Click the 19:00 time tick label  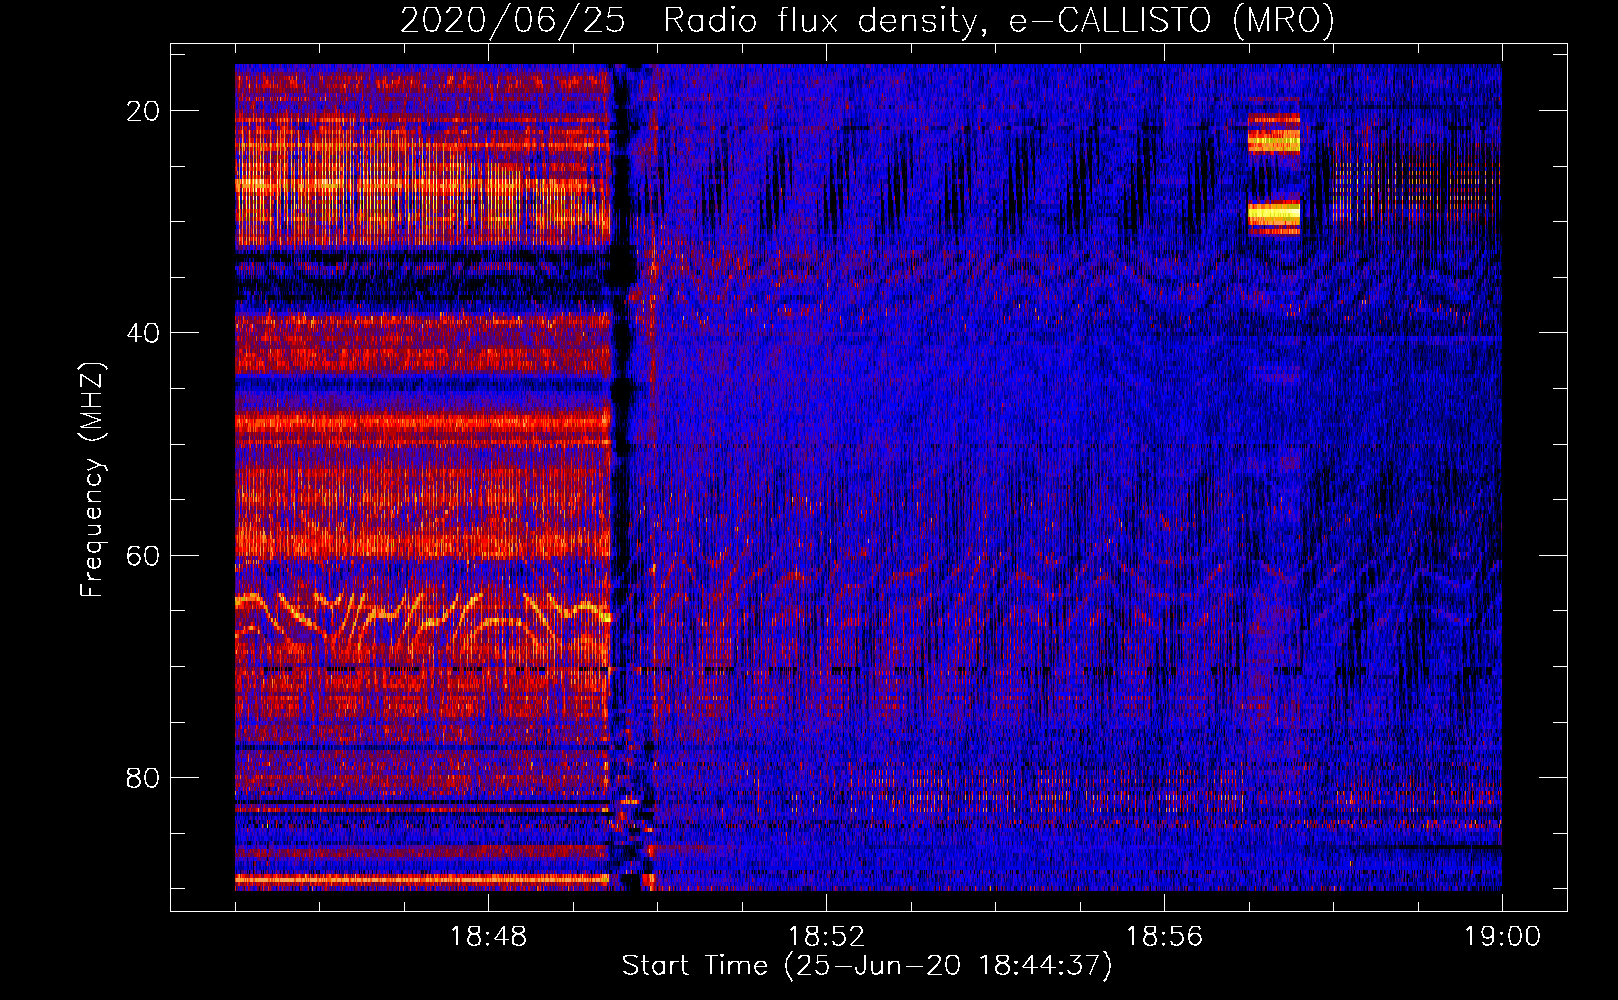click(x=1502, y=937)
